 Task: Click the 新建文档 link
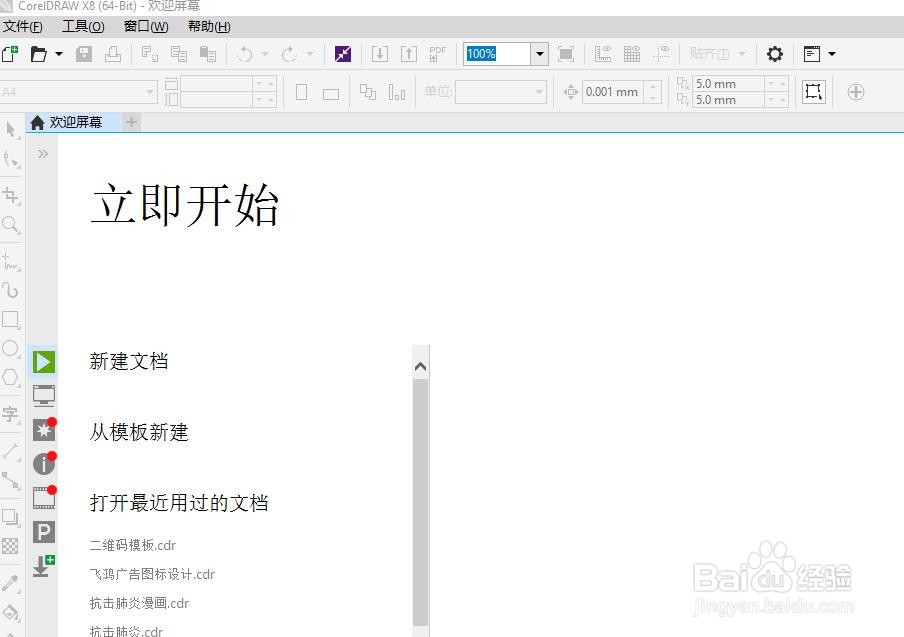[x=128, y=362]
